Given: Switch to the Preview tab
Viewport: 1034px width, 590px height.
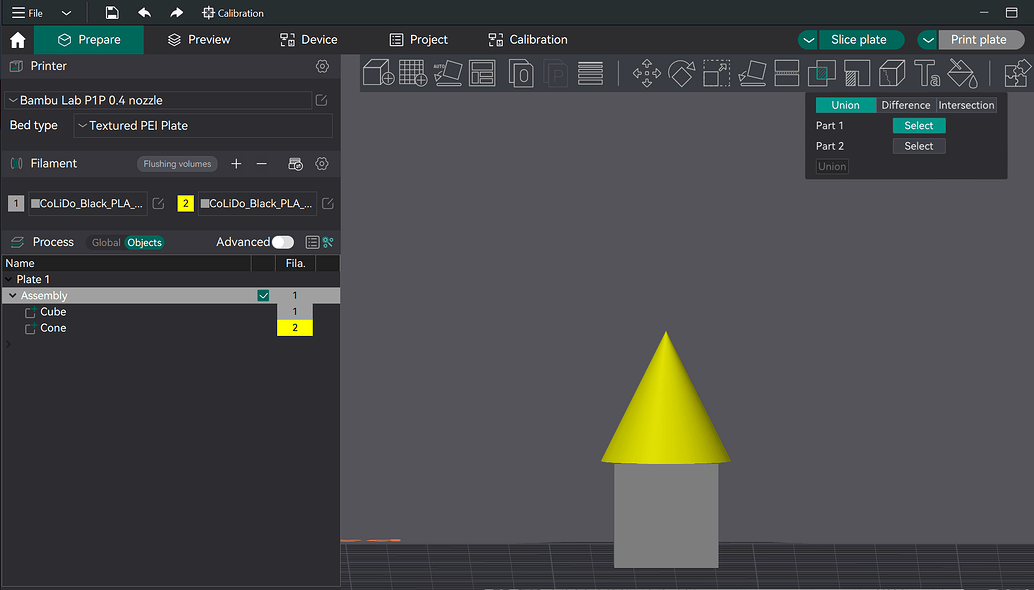Looking at the screenshot, I should 199,40.
